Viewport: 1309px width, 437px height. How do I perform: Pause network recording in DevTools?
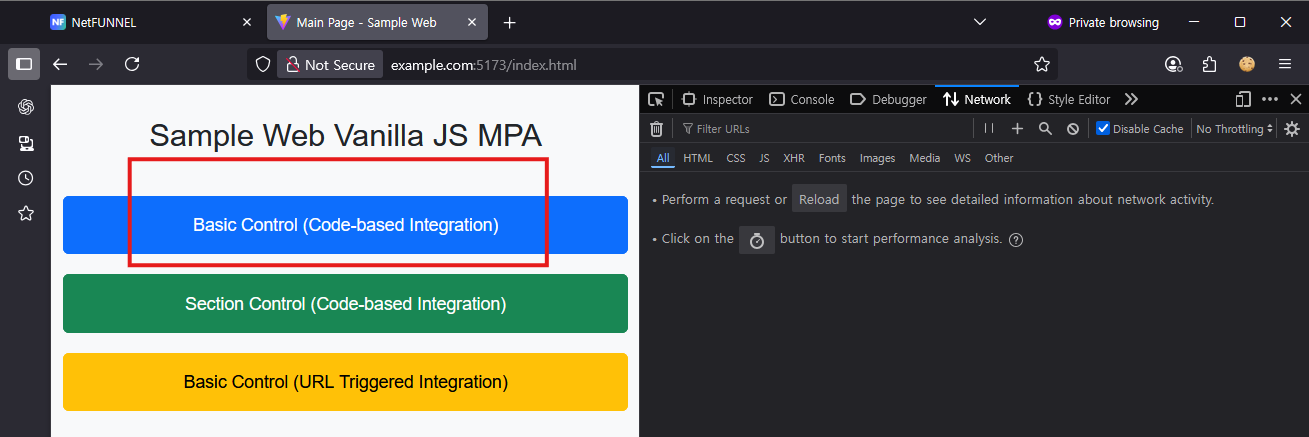[989, 128]
